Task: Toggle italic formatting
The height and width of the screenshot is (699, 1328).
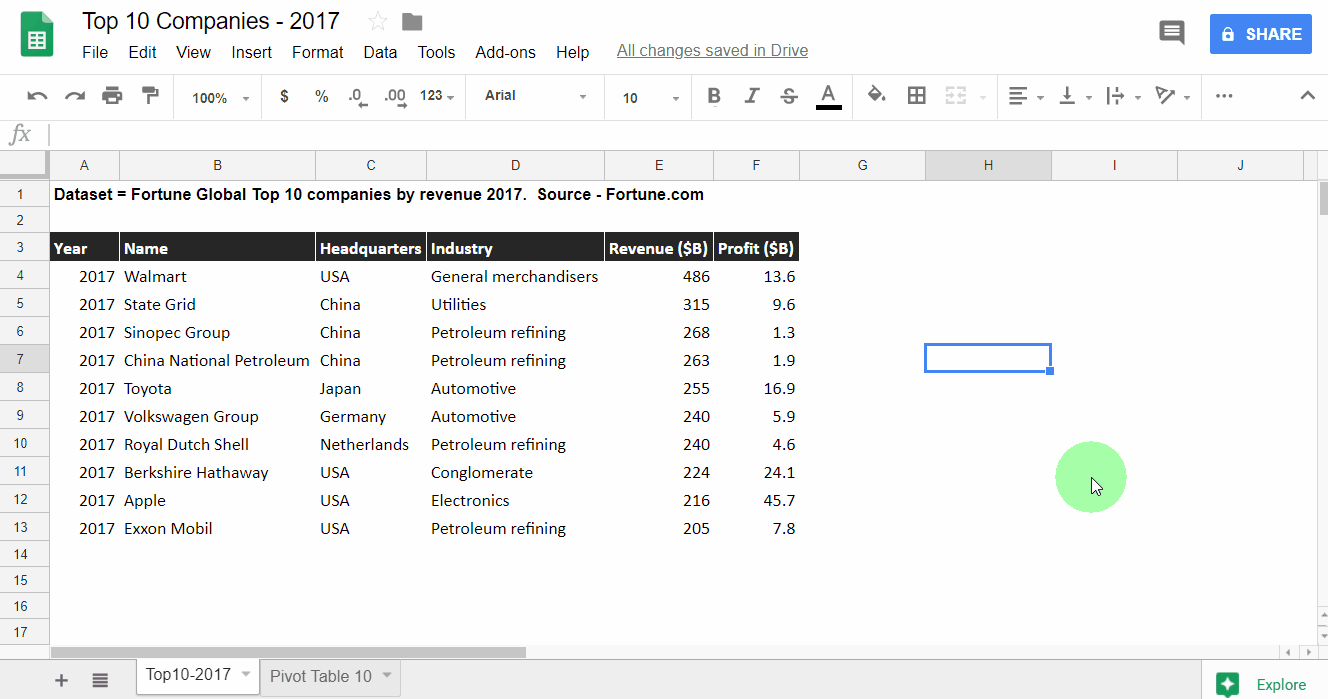Action: tap(752, 96)
